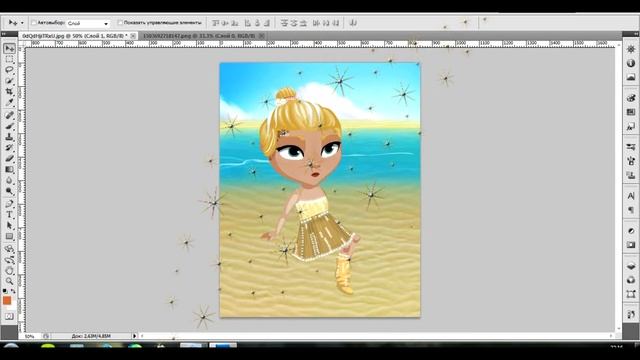This screenshot has height=360, width=640.
Task: Open the white background color picker
Action: point(13,306)
